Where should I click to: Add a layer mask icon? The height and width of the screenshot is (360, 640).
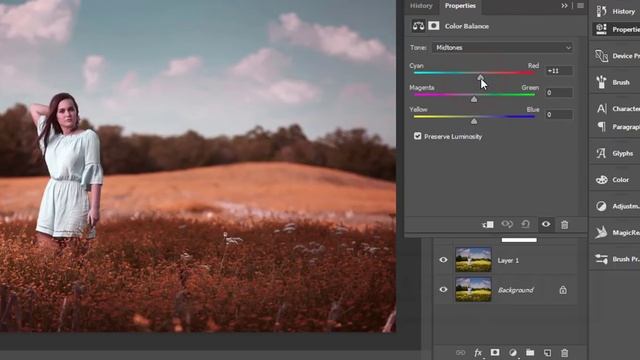tap(495, 352)
